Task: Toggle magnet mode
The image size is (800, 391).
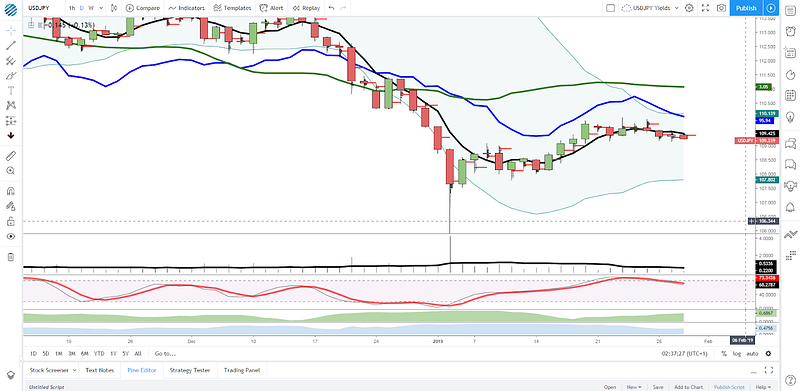Action: [x=11, y=191]
